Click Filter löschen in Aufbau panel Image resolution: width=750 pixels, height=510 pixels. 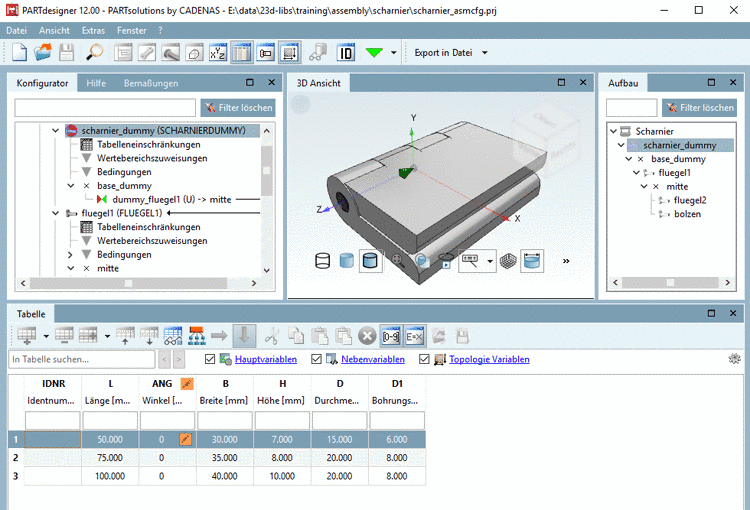click(700, 107)
